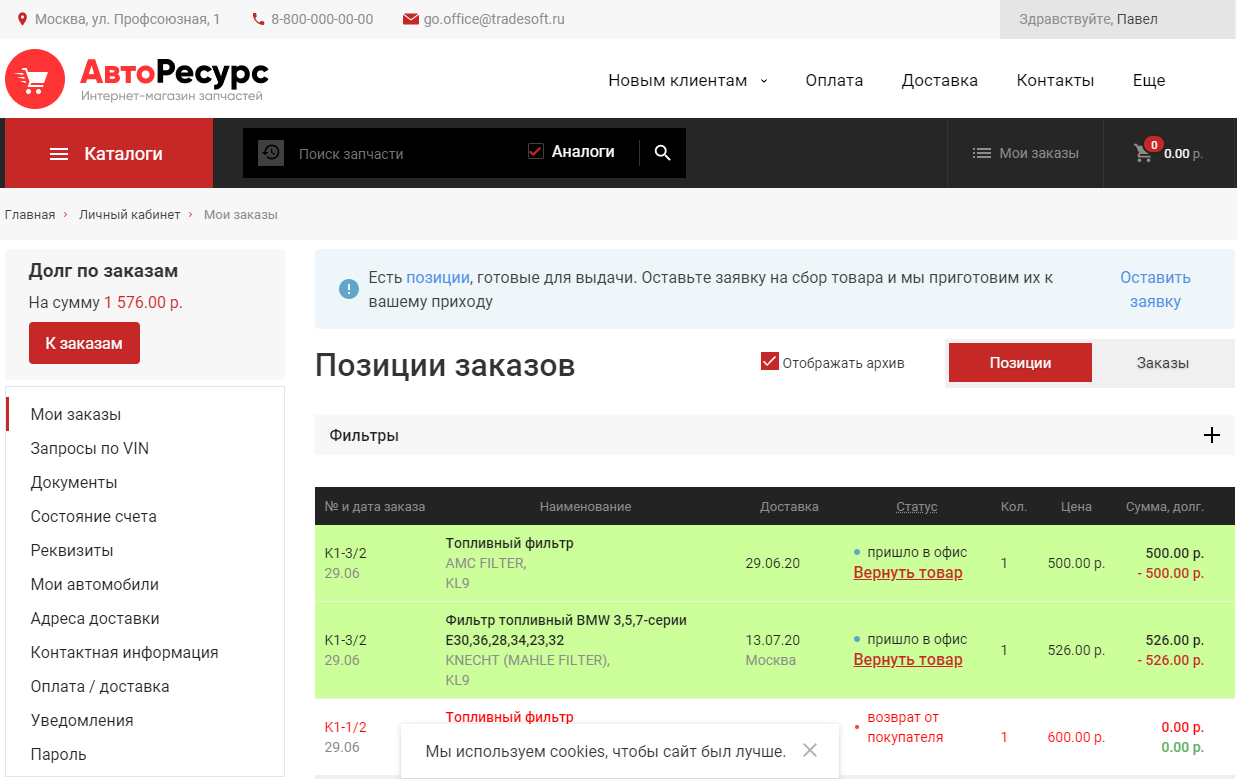Click the Оставить заявку link

pyautogui.click(x=1154, y=288)
